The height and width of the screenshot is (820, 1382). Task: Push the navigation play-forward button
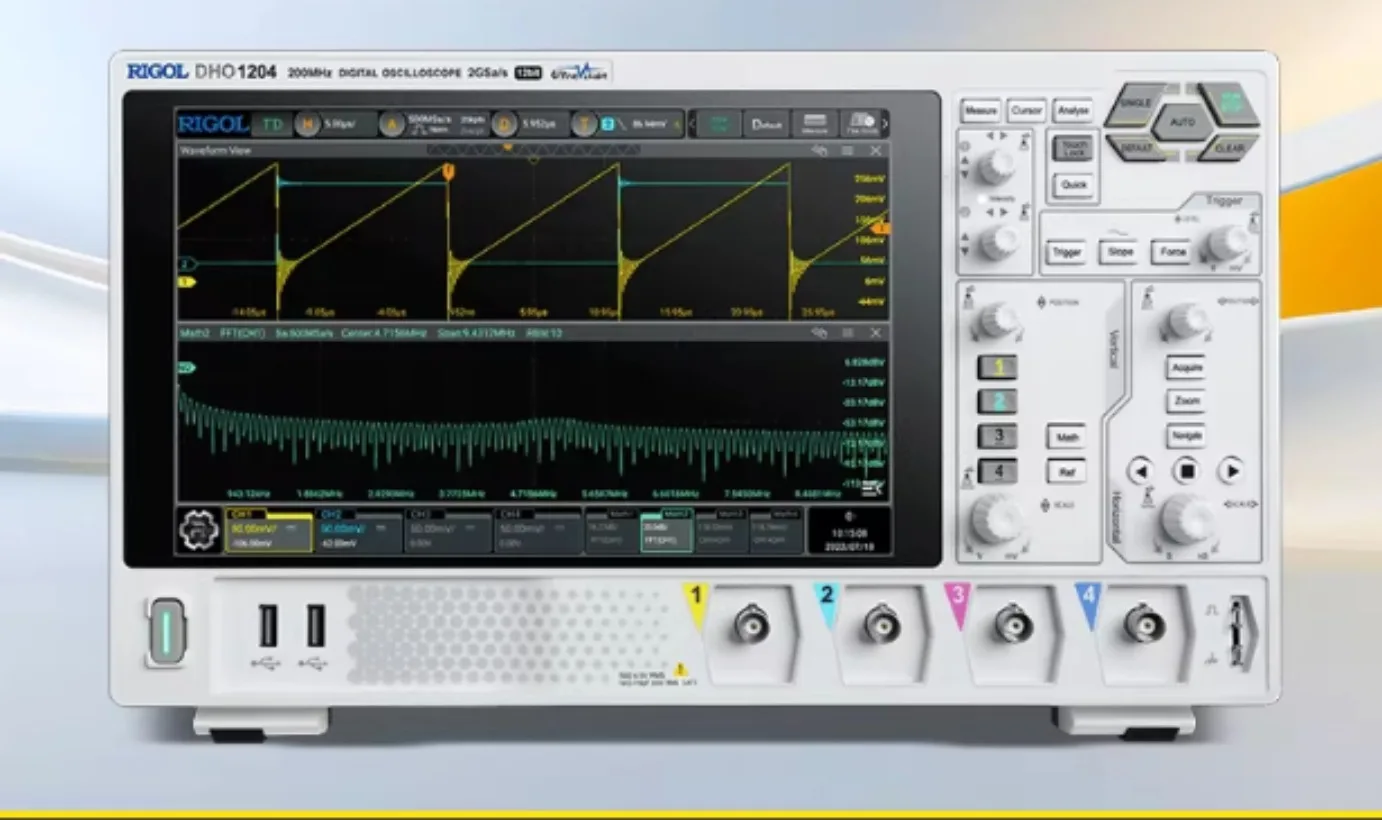tap(1231, 470)
